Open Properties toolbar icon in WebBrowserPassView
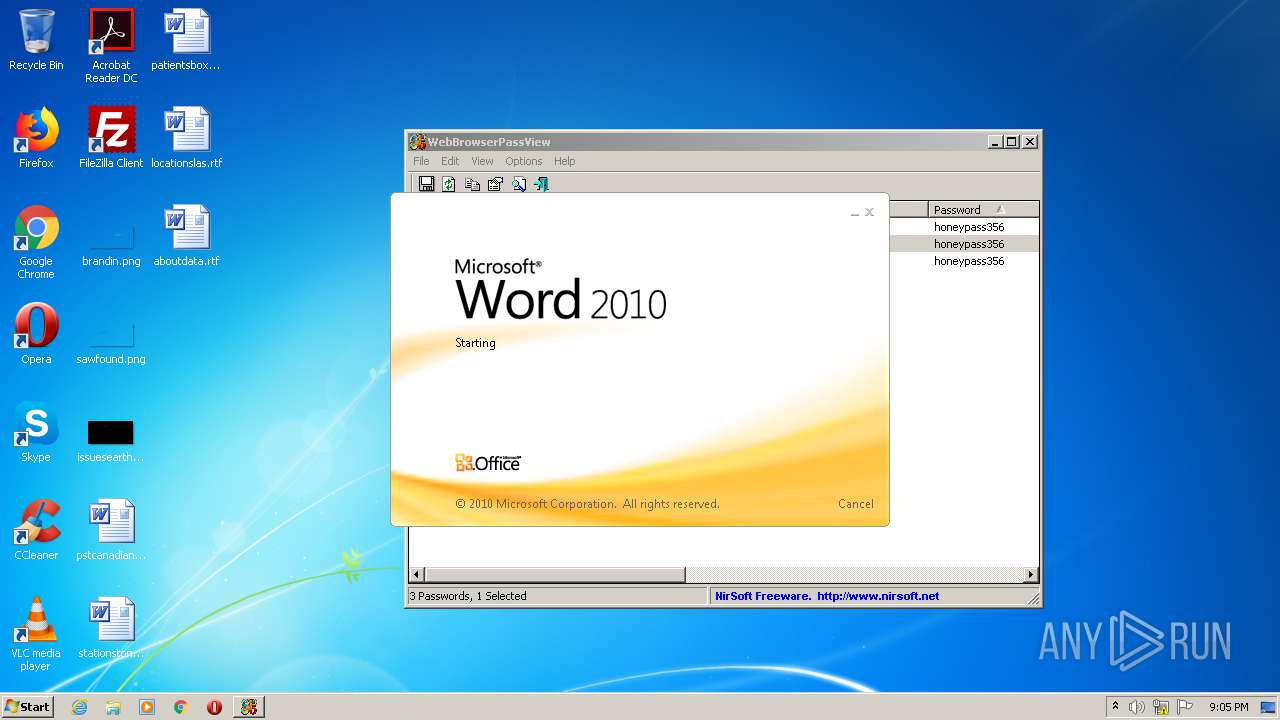 click(495, 184)
